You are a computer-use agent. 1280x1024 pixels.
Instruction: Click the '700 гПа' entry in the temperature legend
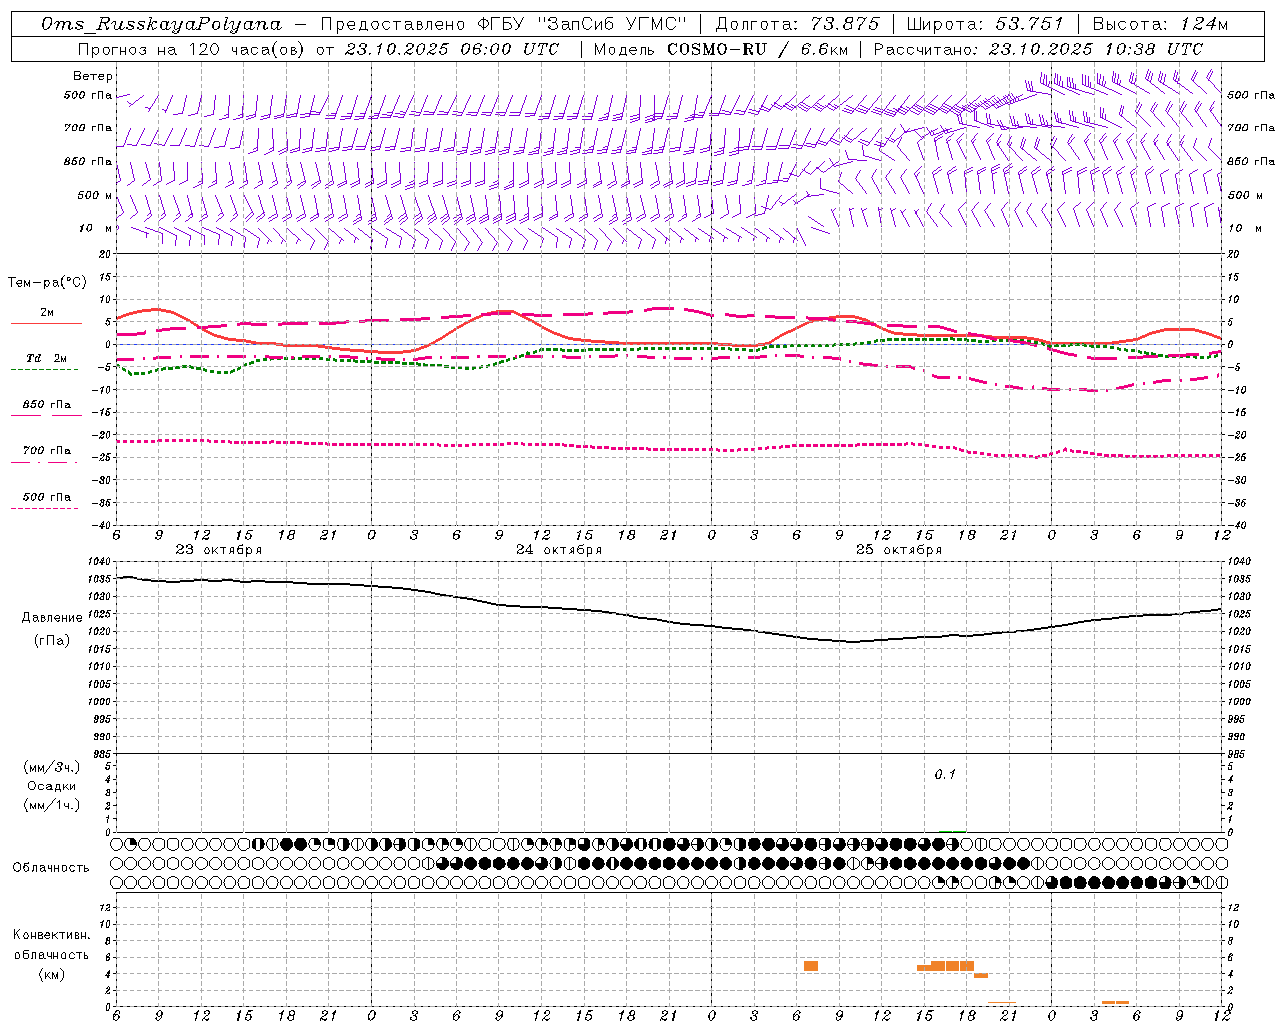coord(47,451)
